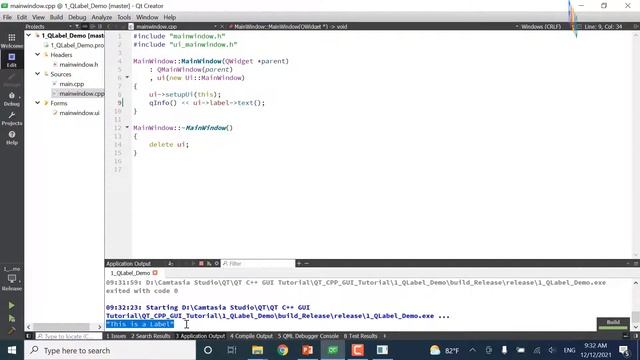
Task: Start debugging with the debug-run button
Action: click(x=11, y=318)
